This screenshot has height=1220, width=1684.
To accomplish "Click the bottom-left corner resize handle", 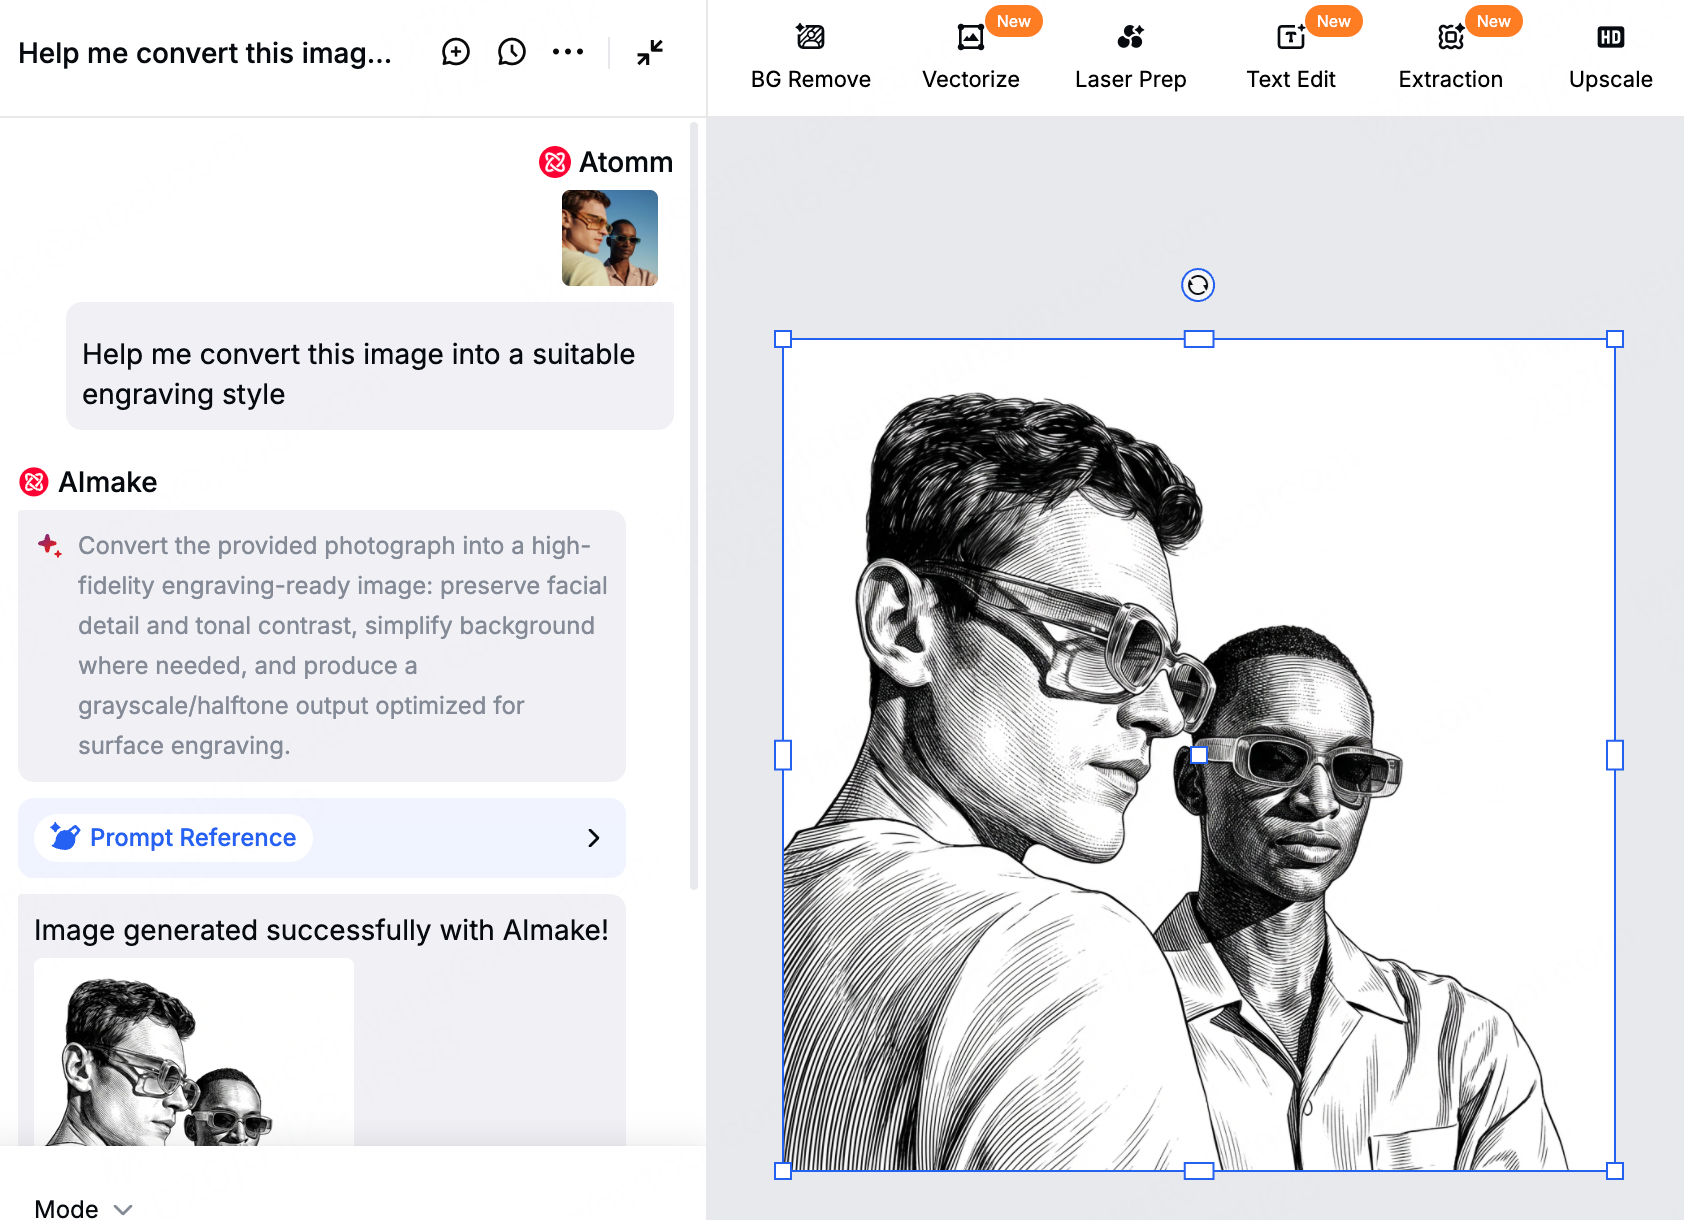I will click(x=783, y=1171).
